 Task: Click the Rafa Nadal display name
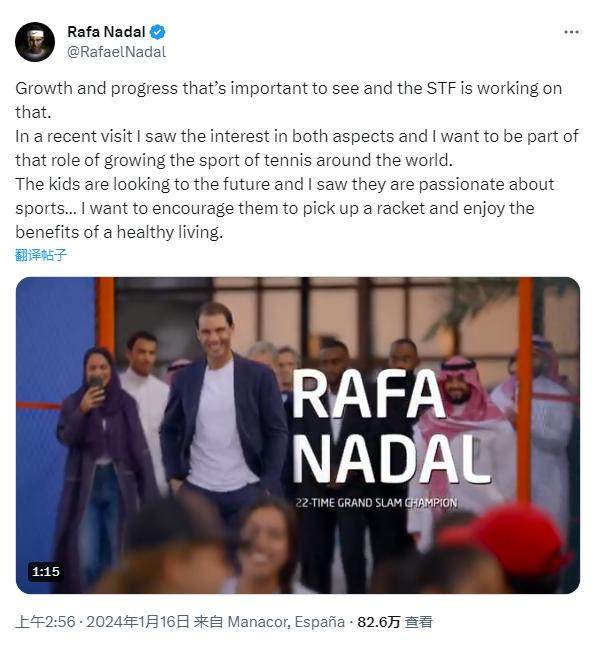[x=106, y=32]
